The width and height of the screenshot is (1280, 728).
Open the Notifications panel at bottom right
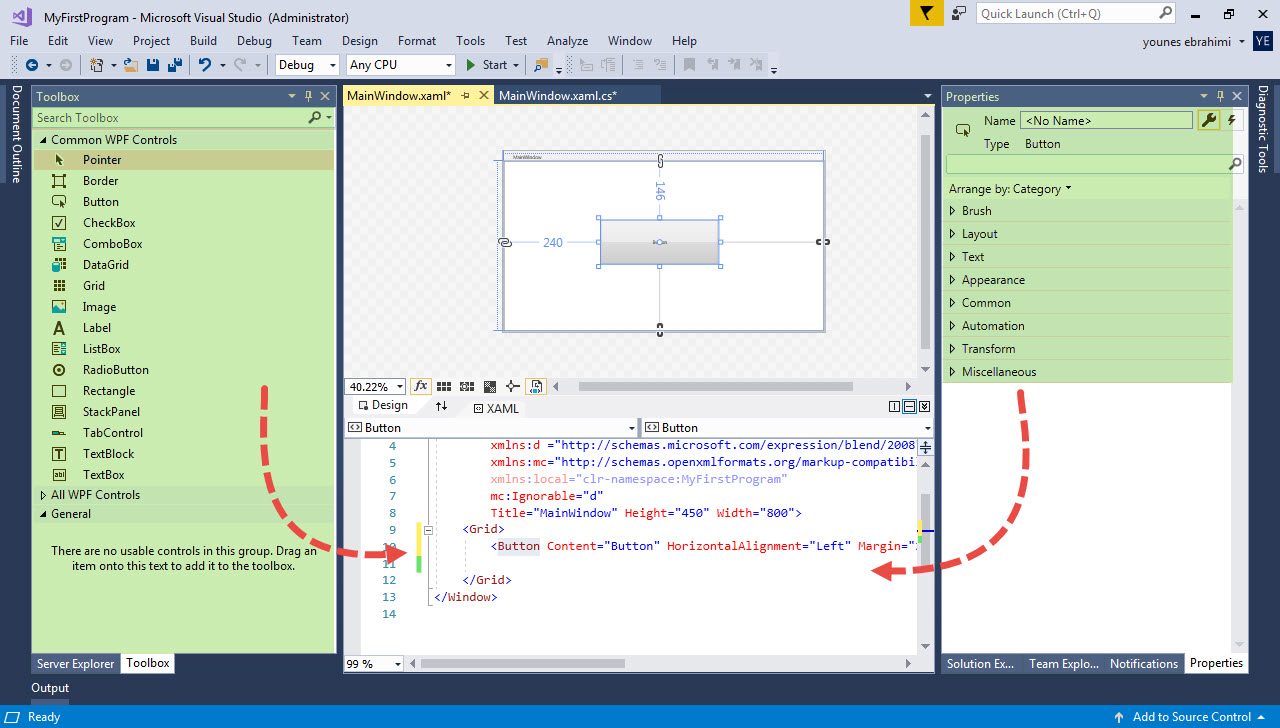1143,663
